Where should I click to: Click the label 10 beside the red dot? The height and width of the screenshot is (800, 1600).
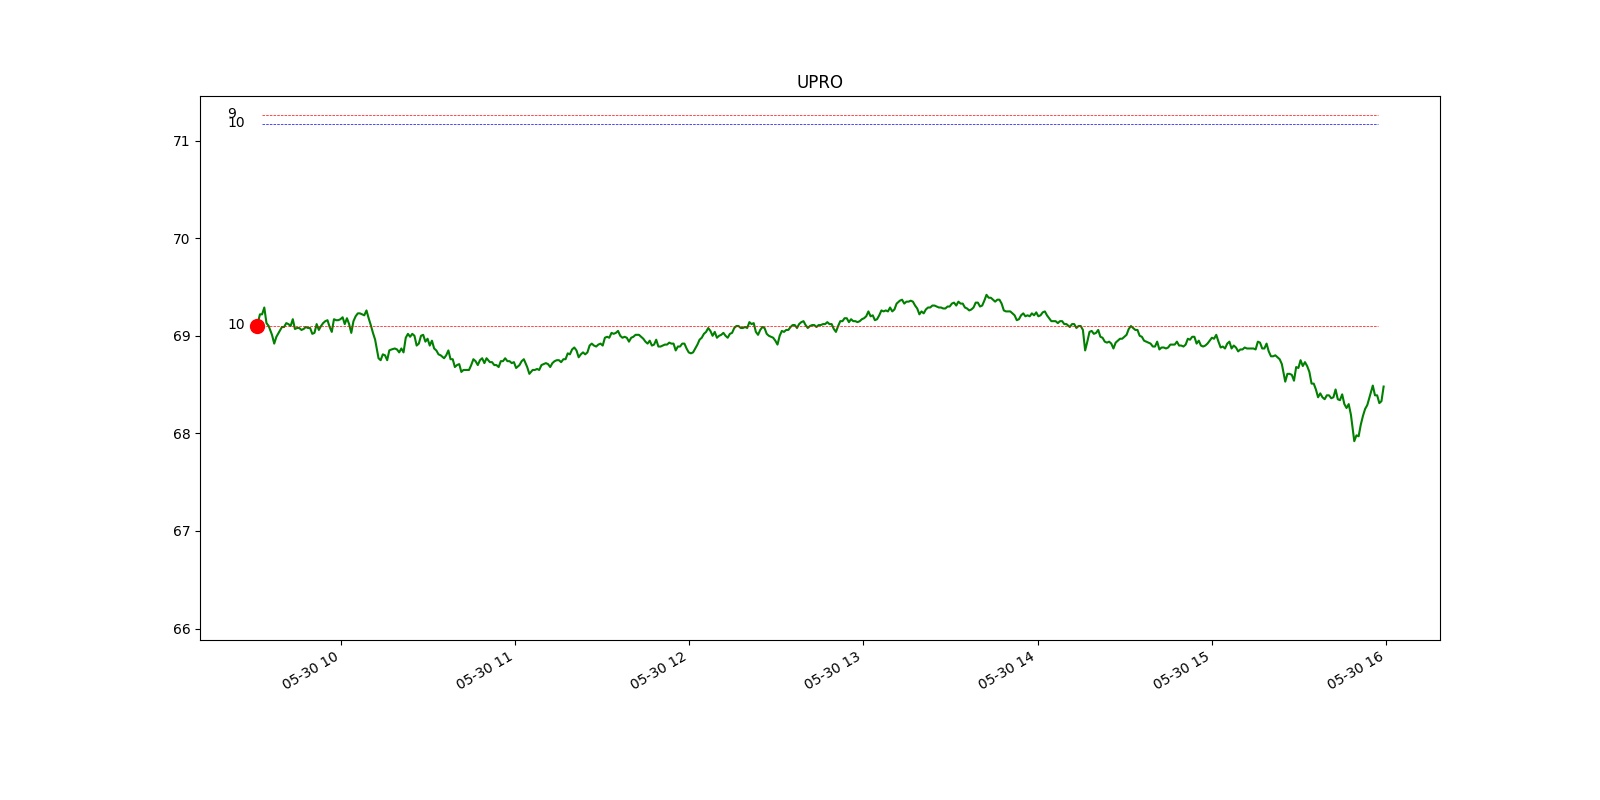coord(236,324)
